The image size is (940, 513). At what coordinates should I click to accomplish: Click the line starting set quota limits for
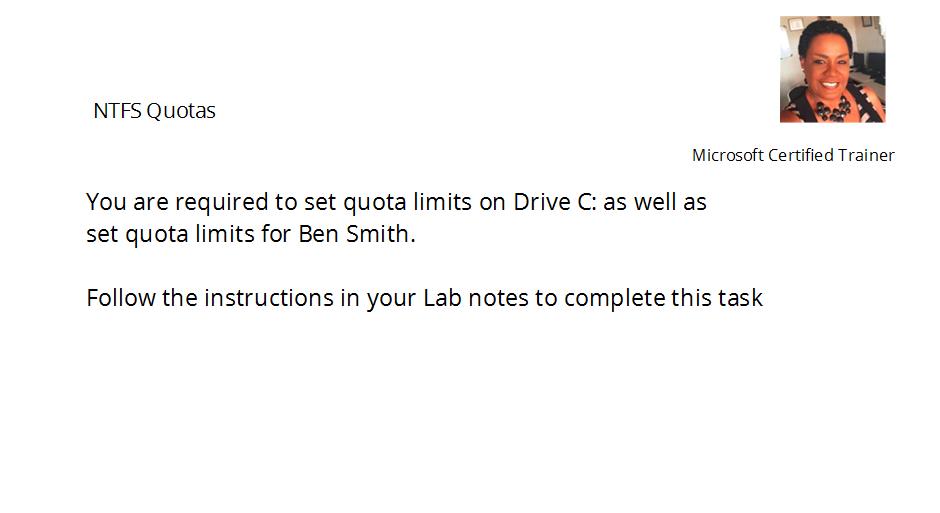click(x=251, y=234)
